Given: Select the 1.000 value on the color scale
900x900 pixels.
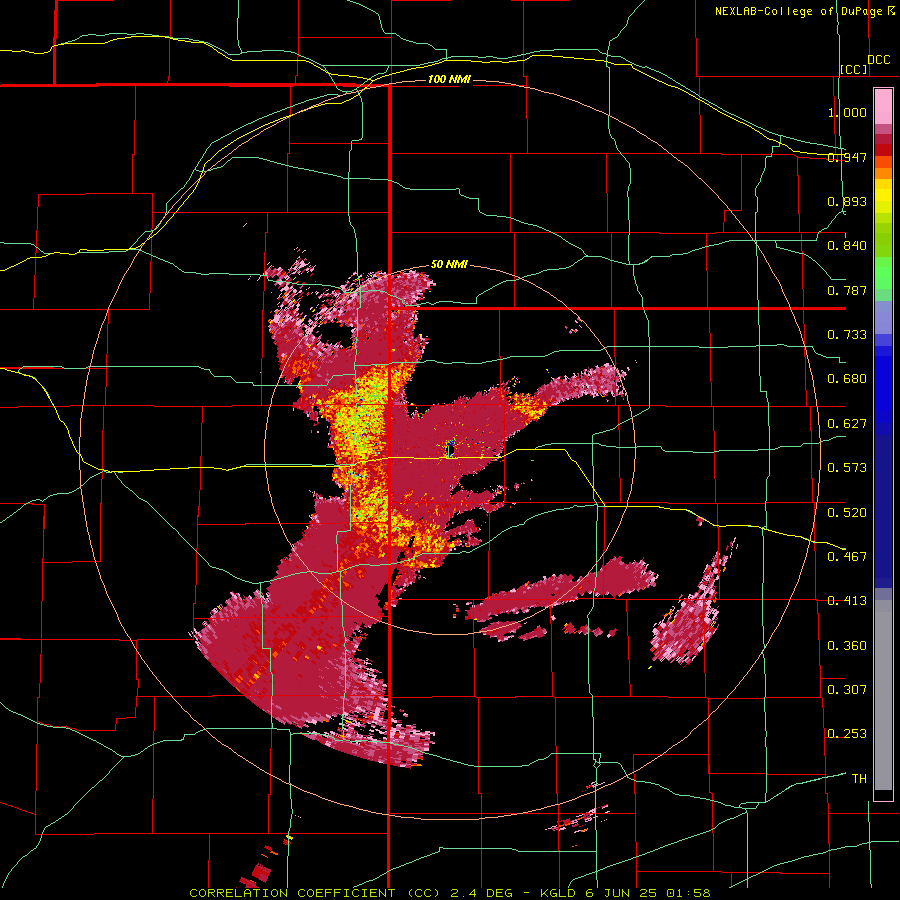Looking at the screenshot, I should point(847,112).
